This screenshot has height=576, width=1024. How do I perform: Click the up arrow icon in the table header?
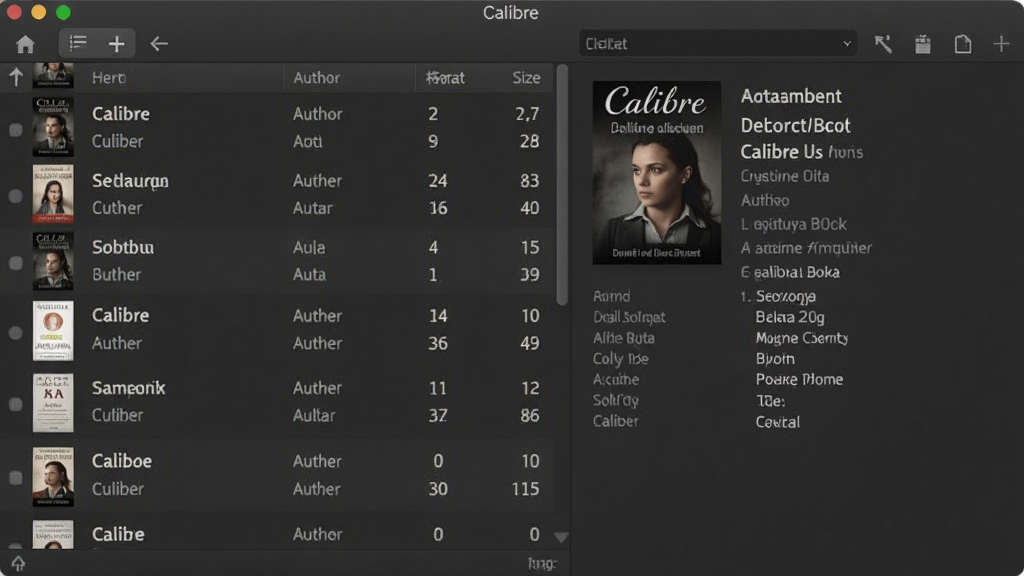[x=16, y=77]
